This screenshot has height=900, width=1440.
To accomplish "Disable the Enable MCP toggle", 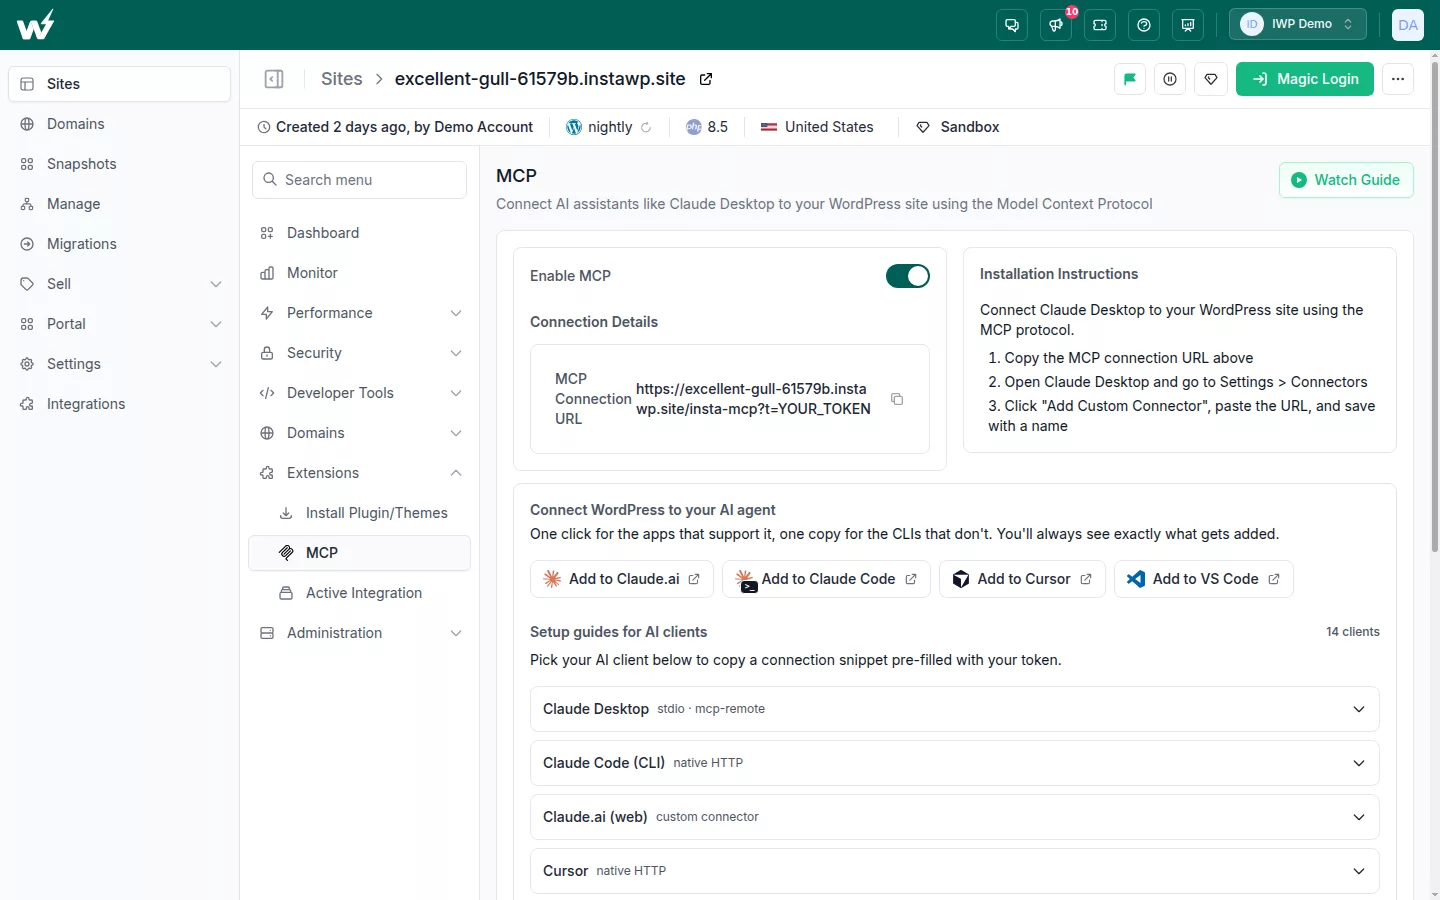I will tap(908, 276).
